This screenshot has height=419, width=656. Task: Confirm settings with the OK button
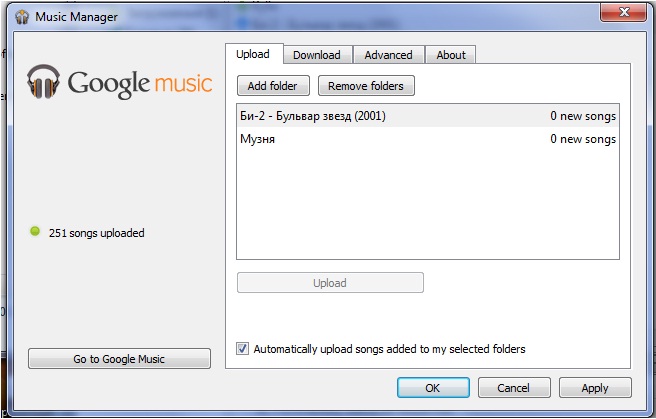pos(433,388)
